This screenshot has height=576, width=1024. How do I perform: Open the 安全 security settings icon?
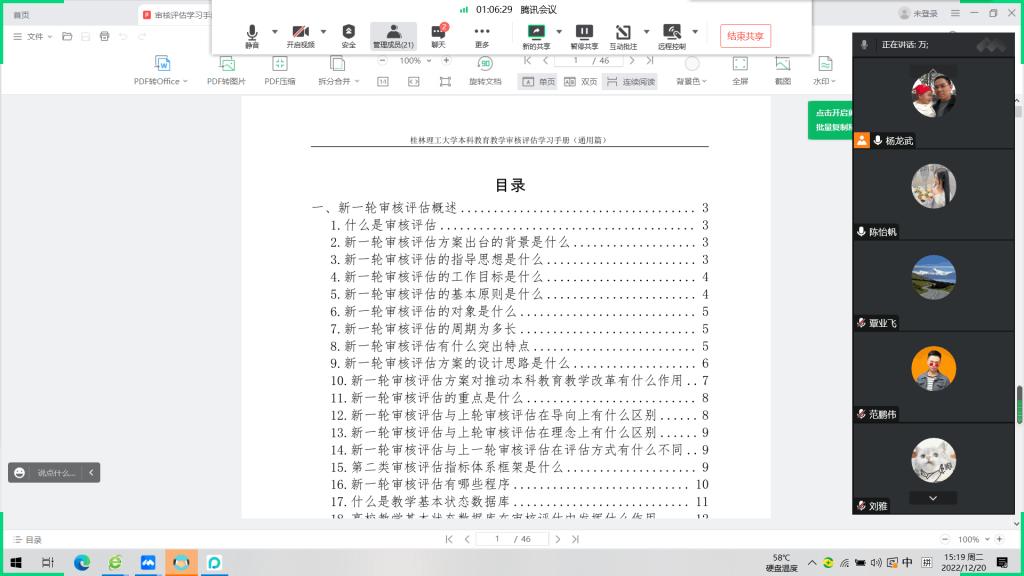click(348, 35)
